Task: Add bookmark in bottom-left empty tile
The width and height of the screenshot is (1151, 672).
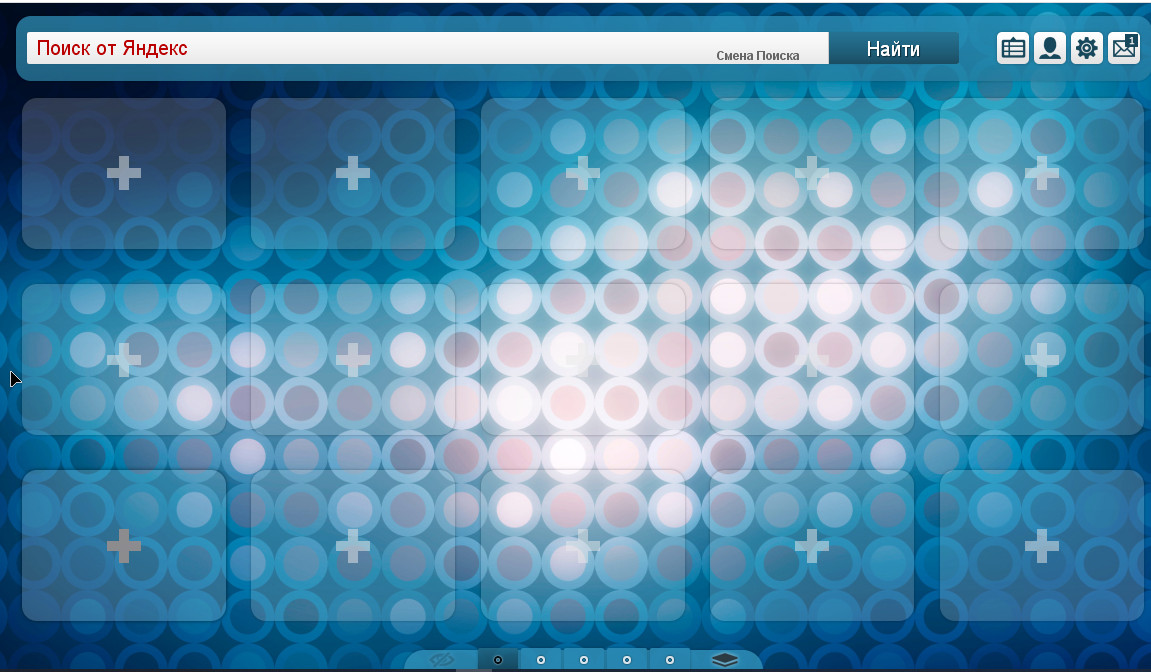Action: [124, 546]
